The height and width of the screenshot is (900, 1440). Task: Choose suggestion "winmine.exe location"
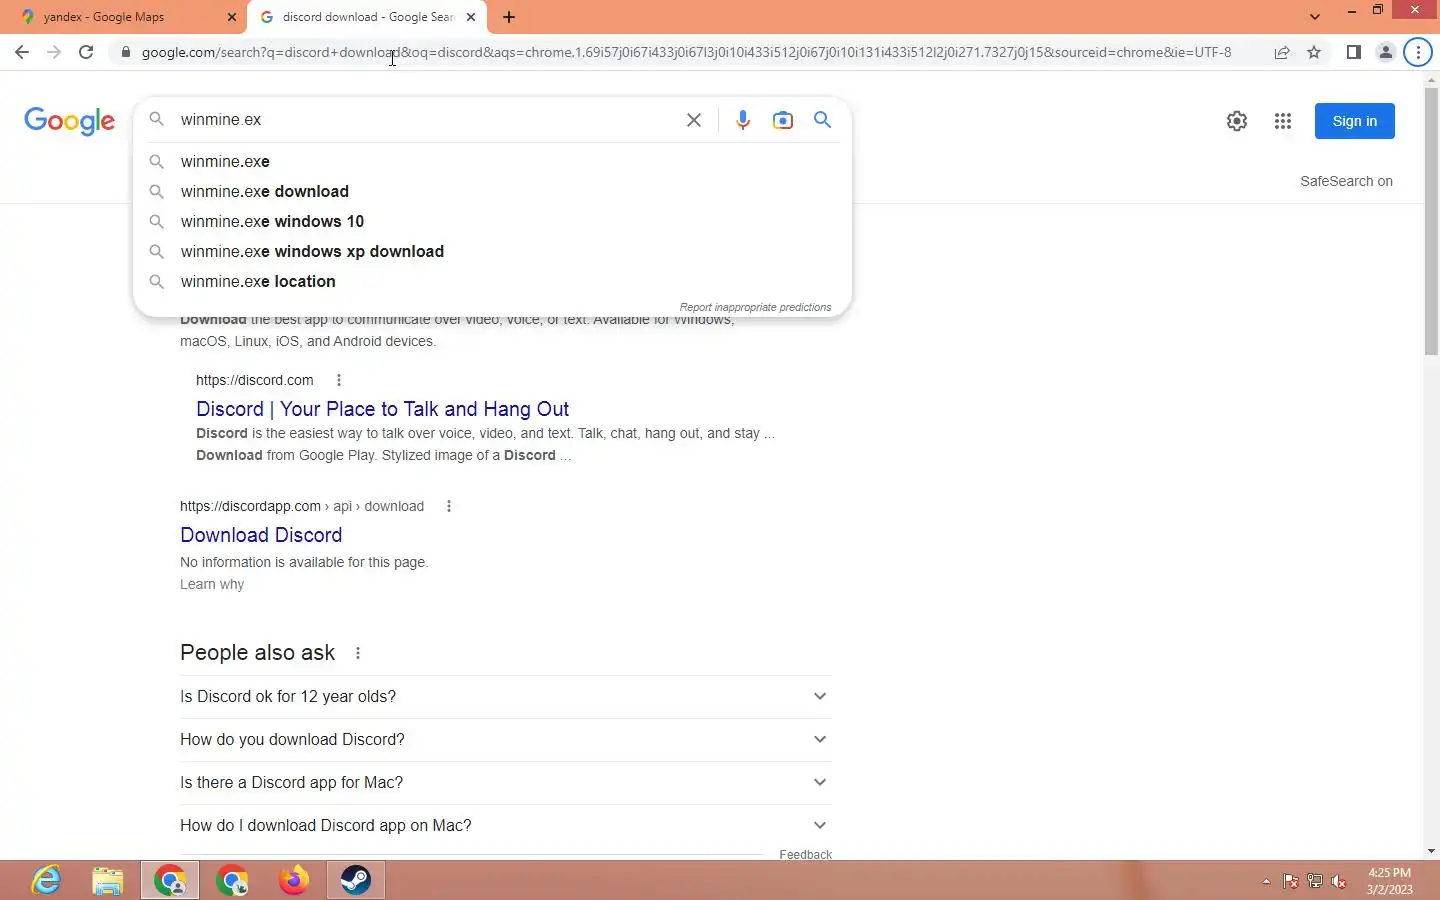coord(492,281)
